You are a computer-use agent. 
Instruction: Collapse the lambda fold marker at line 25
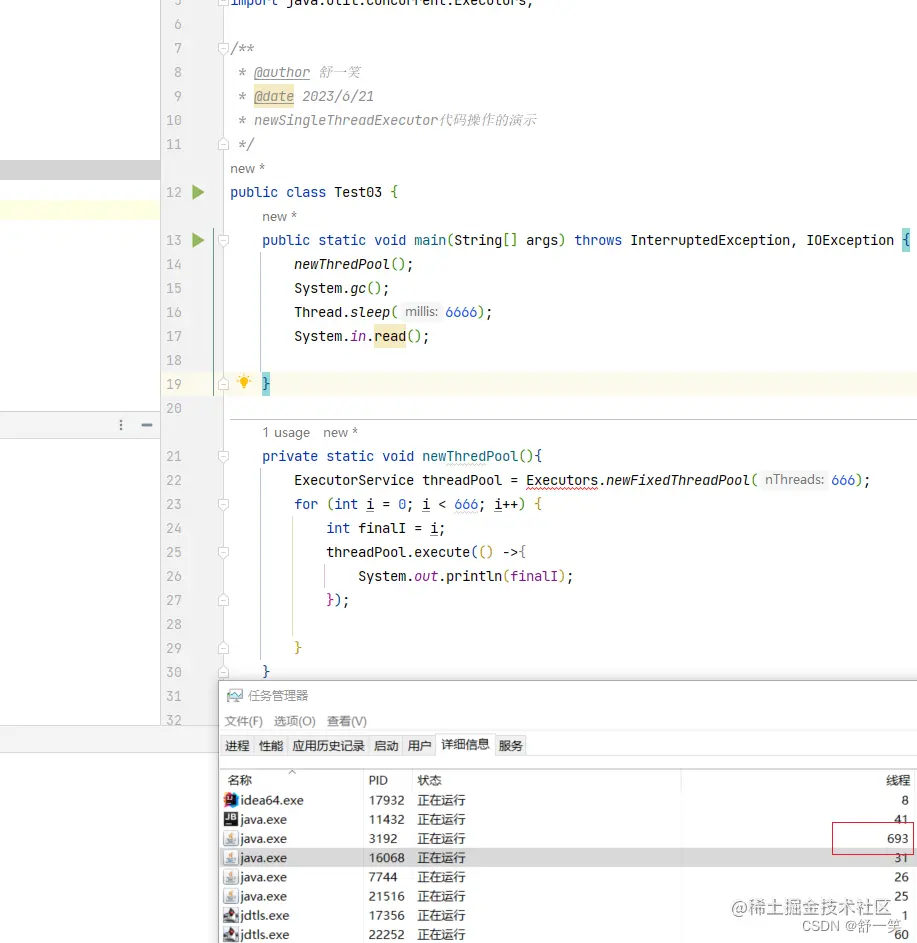[223, 552]
